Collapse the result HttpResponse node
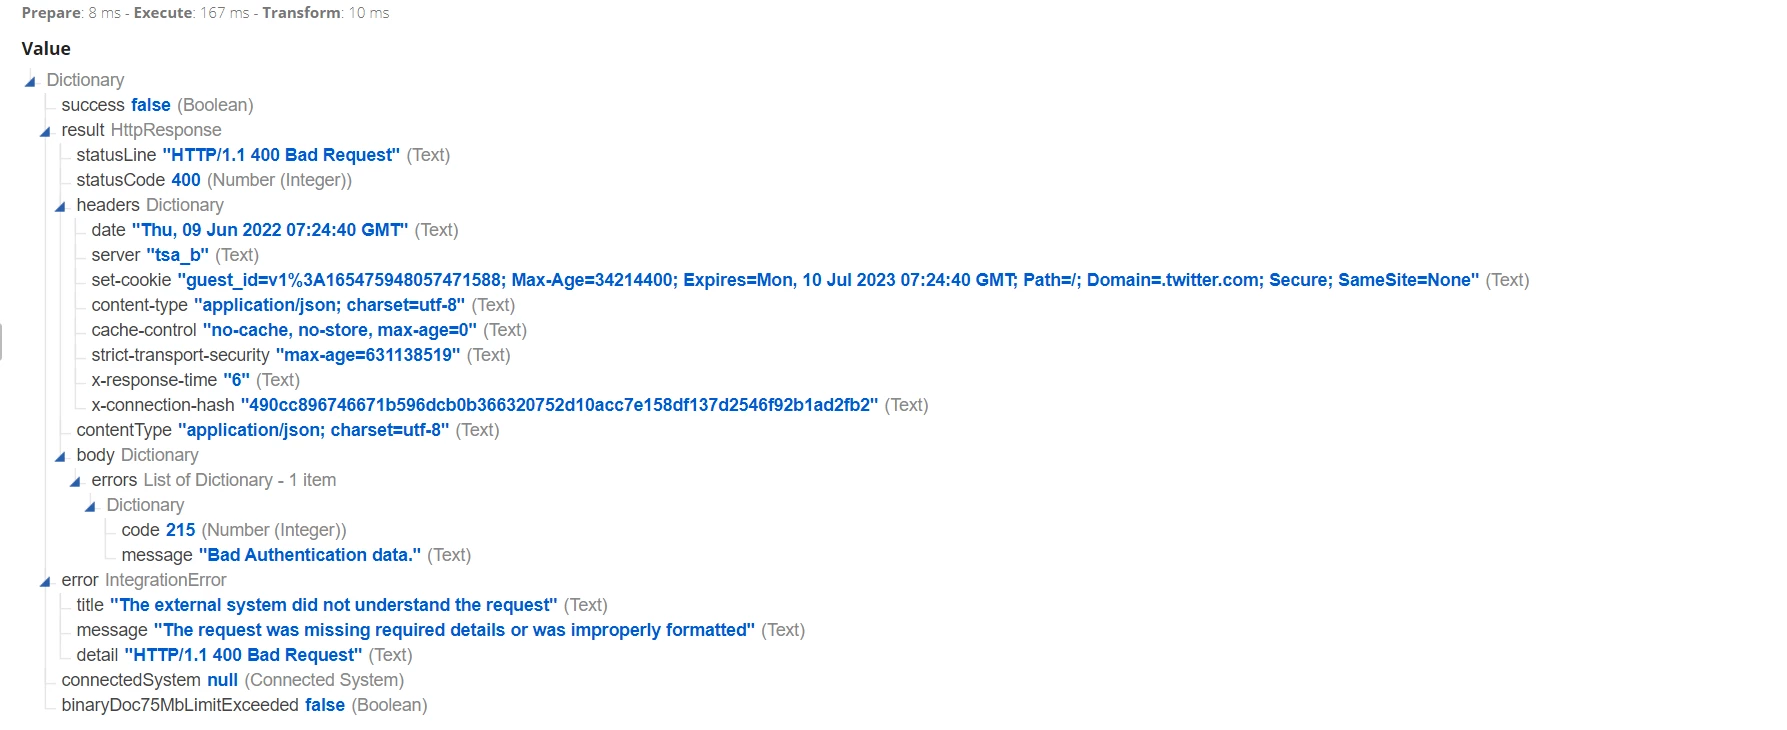Viewport: 1787px width, 730px height. point(45,131)
